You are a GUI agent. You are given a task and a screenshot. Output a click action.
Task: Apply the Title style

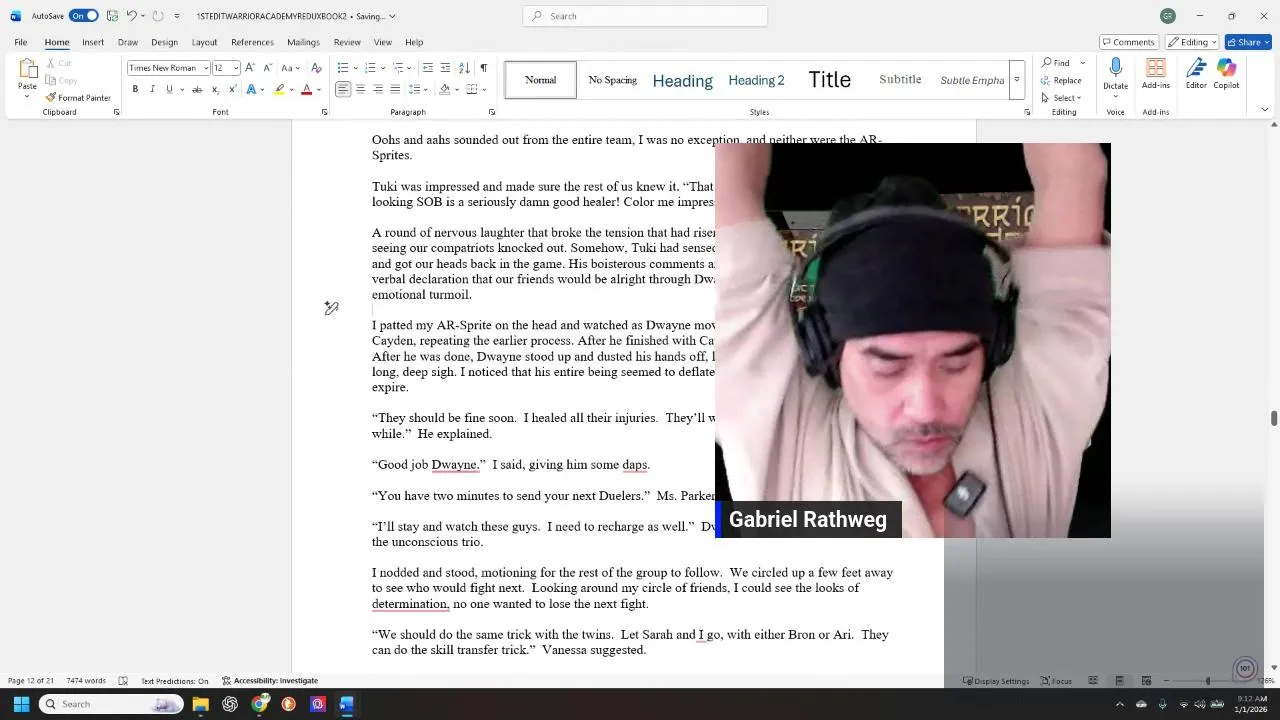(829, 80)
